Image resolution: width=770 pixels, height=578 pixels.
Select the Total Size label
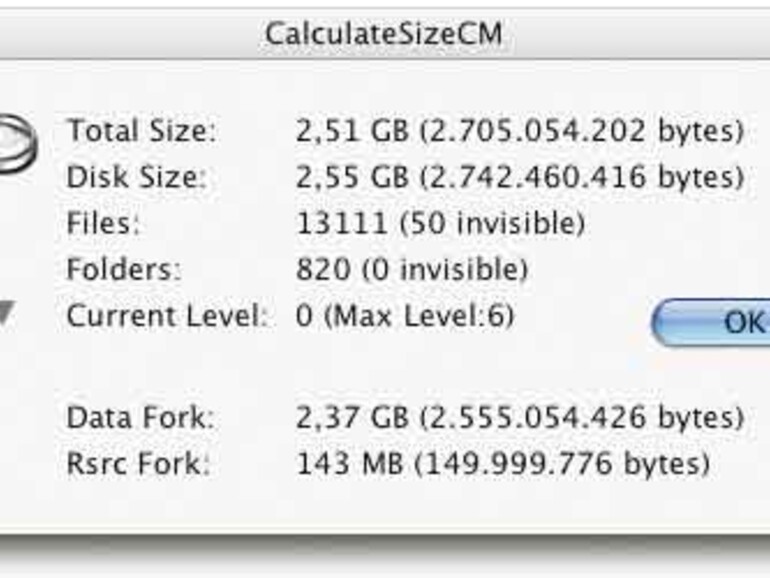(141, 131)
